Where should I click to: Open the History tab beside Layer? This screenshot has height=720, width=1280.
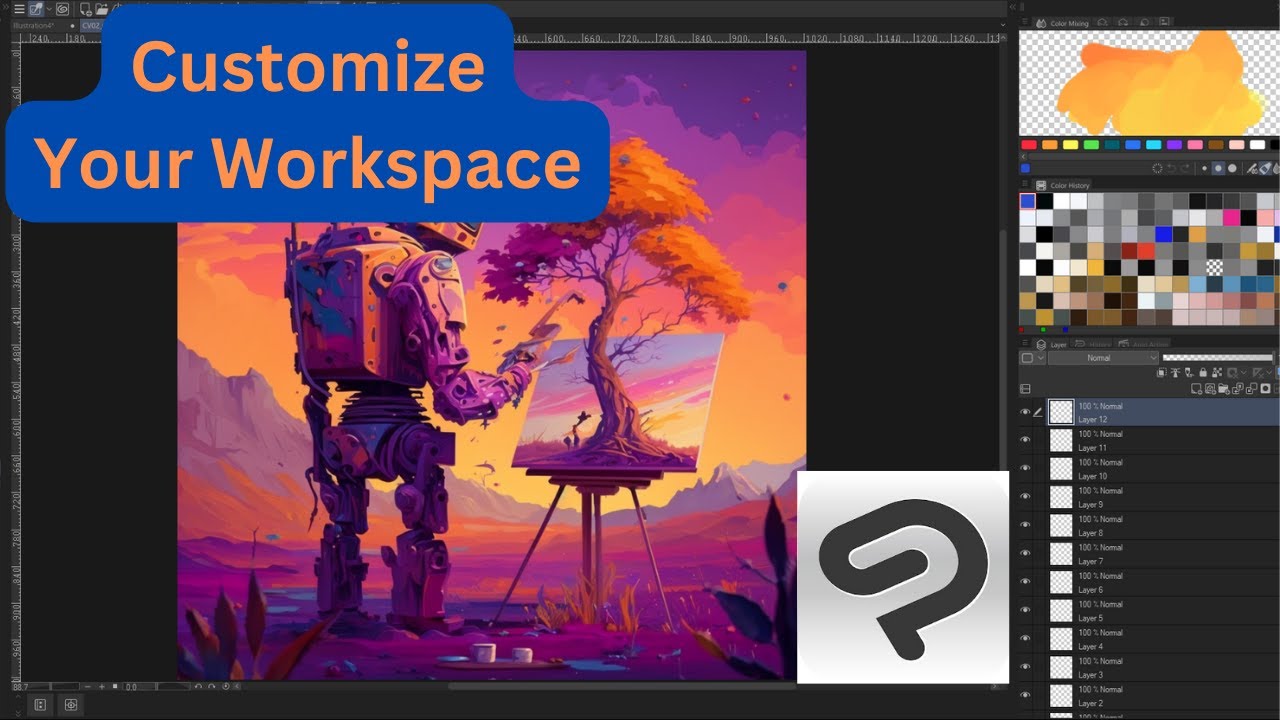coord(1092,344)
